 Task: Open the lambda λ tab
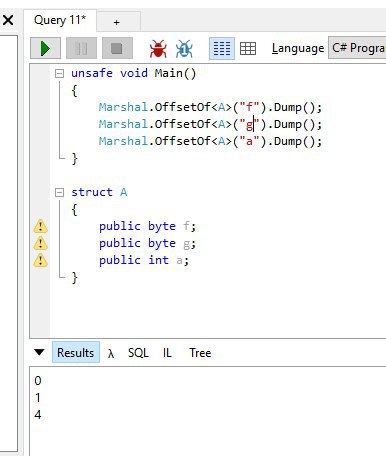(x=111, y=353)
